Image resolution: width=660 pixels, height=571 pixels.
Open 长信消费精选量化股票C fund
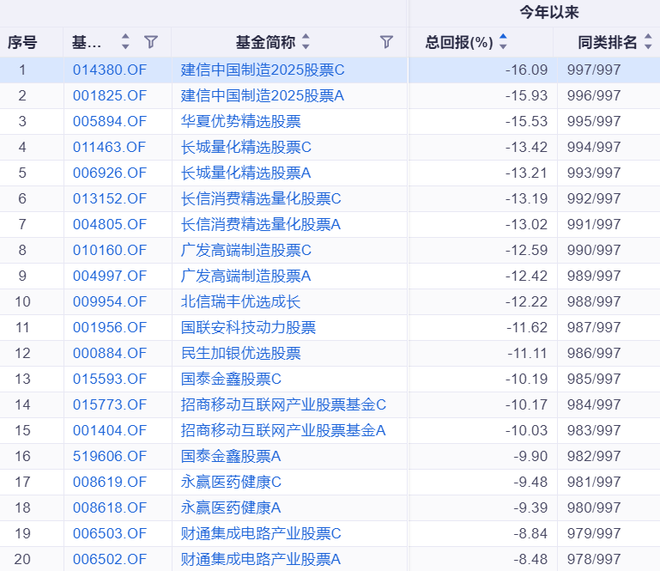point(261,199)
